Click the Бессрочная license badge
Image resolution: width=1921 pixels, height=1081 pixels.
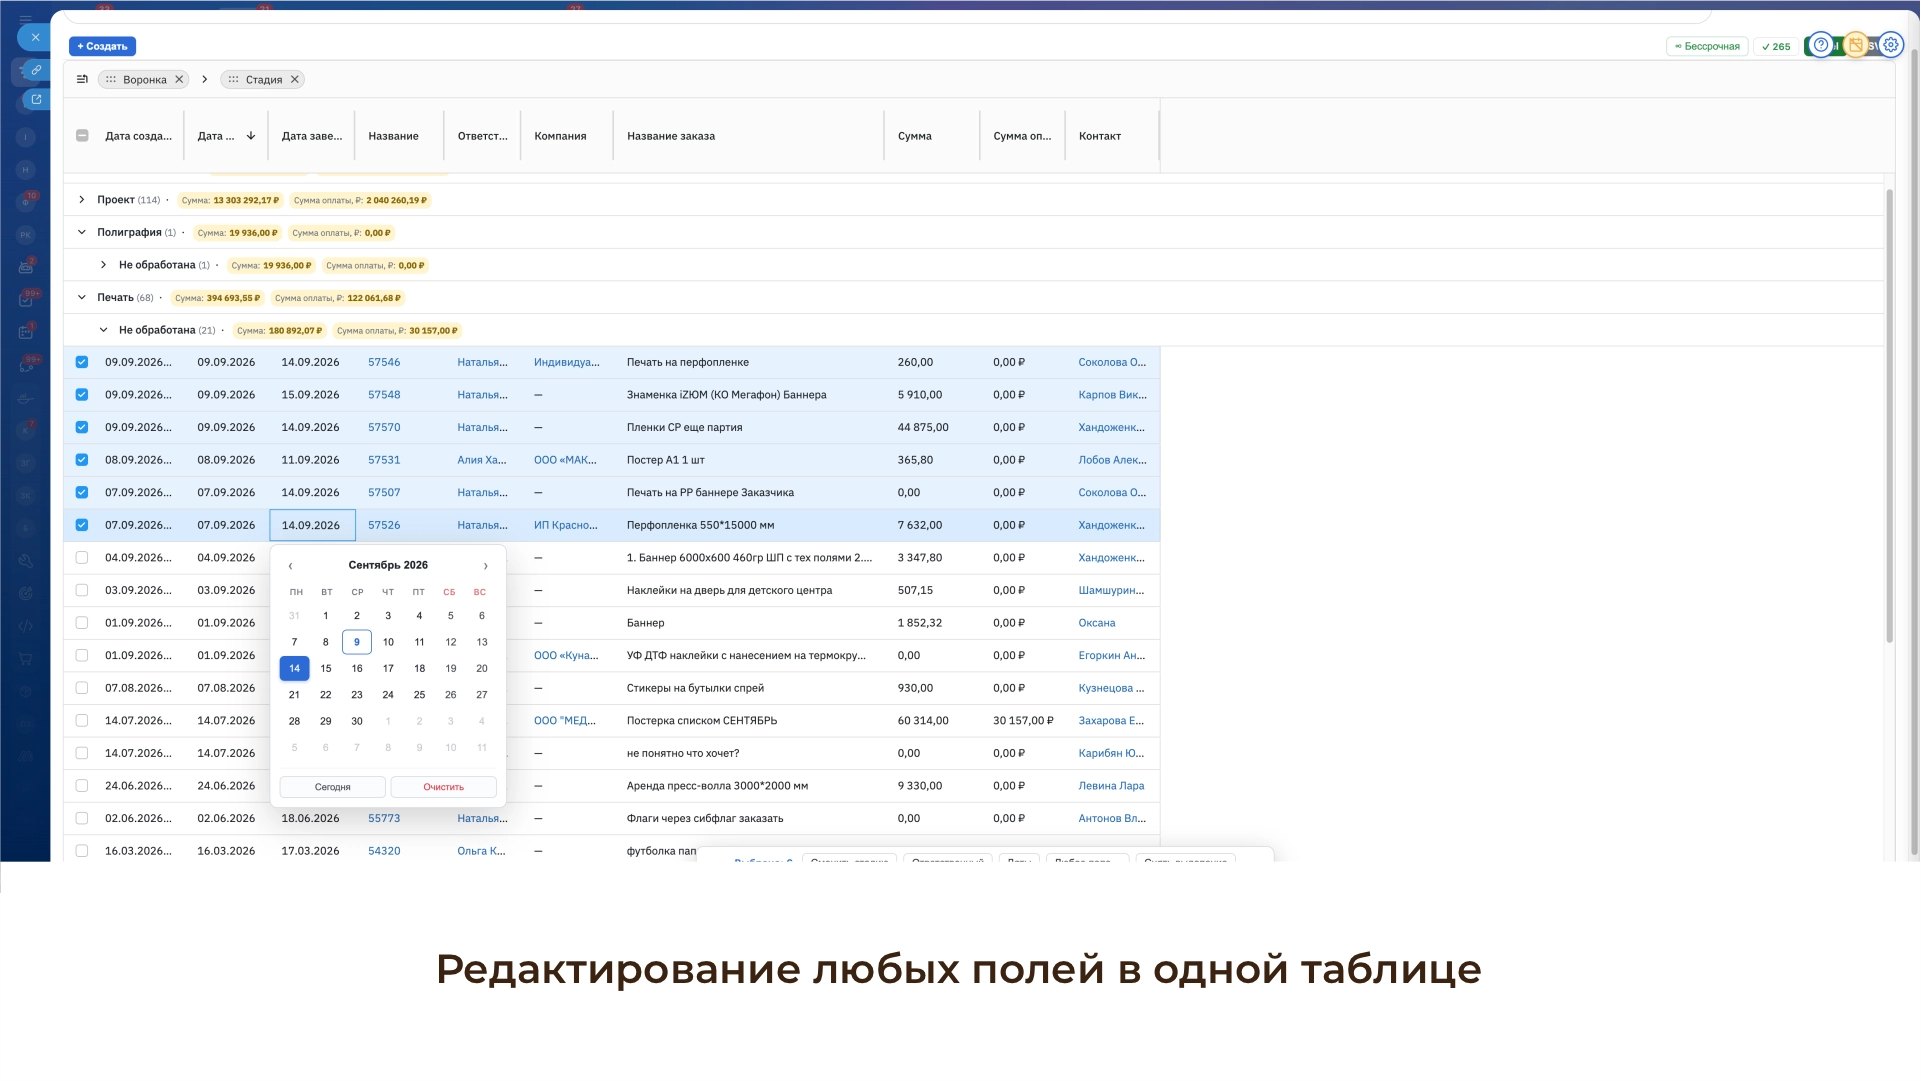1707,46
